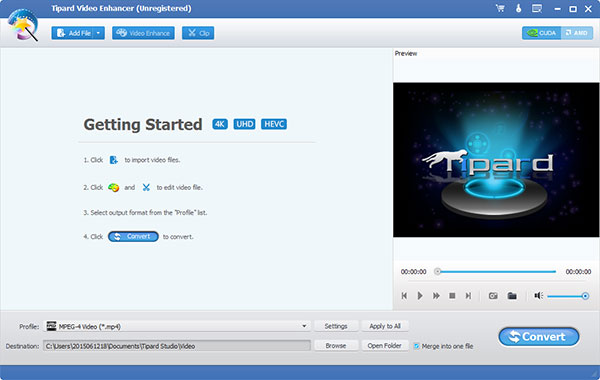This screenshot has height=380, width=600.
Task: Adjust the volume slider
Action: coord(567,296)
